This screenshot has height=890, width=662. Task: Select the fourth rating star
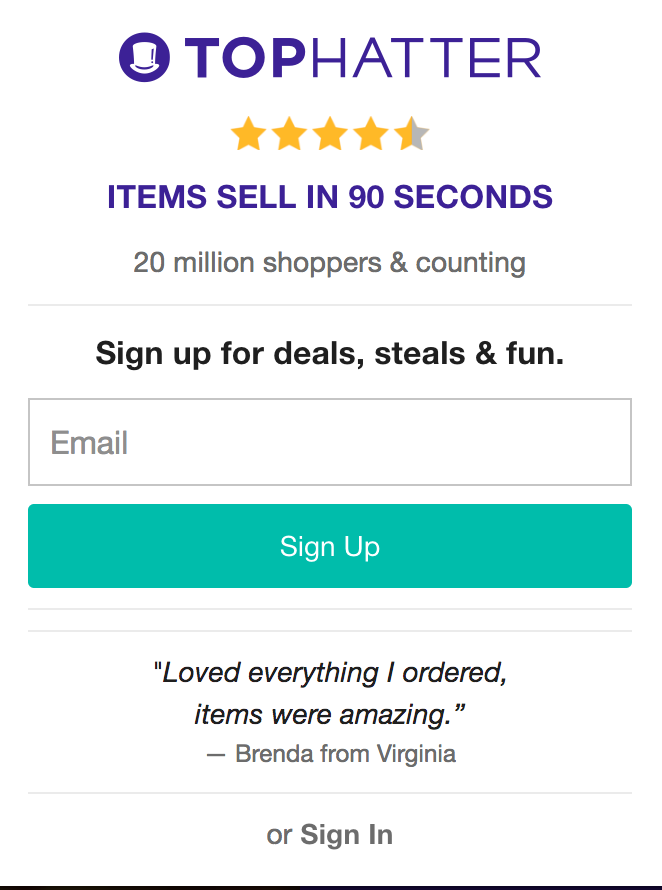click(x=371, y=135)
